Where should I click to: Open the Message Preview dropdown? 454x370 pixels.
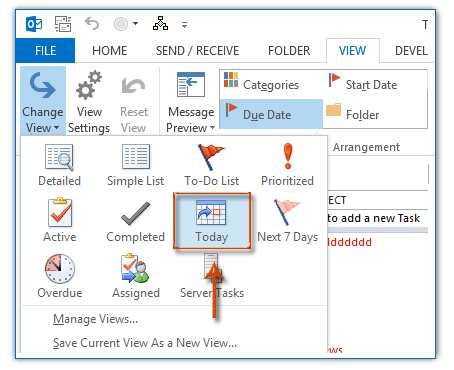[x=191, y=103]
